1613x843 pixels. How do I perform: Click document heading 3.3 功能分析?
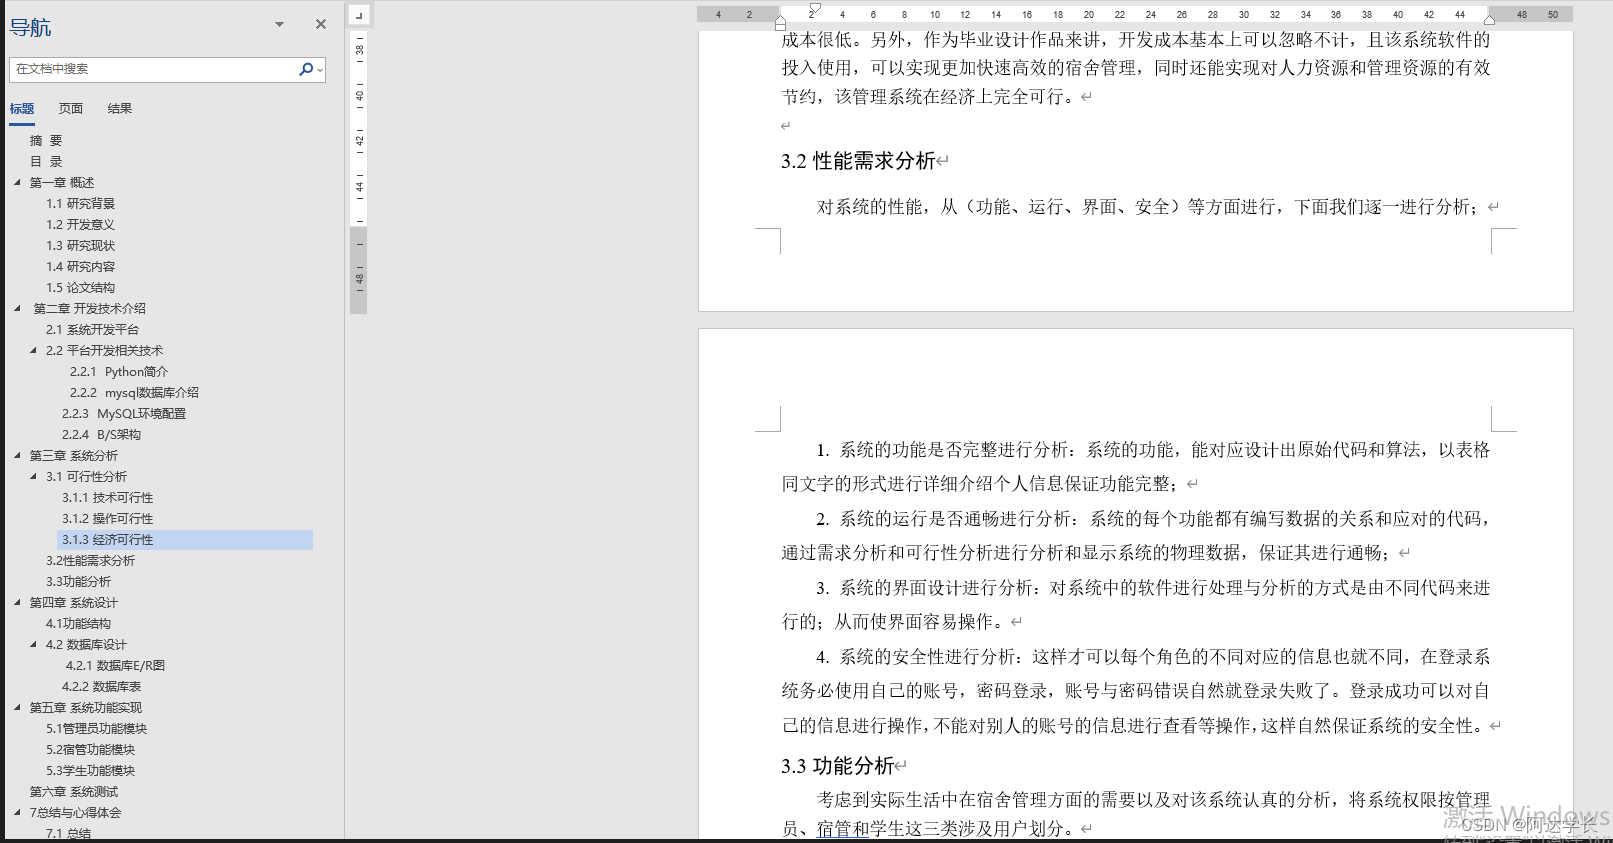point(837,766)
